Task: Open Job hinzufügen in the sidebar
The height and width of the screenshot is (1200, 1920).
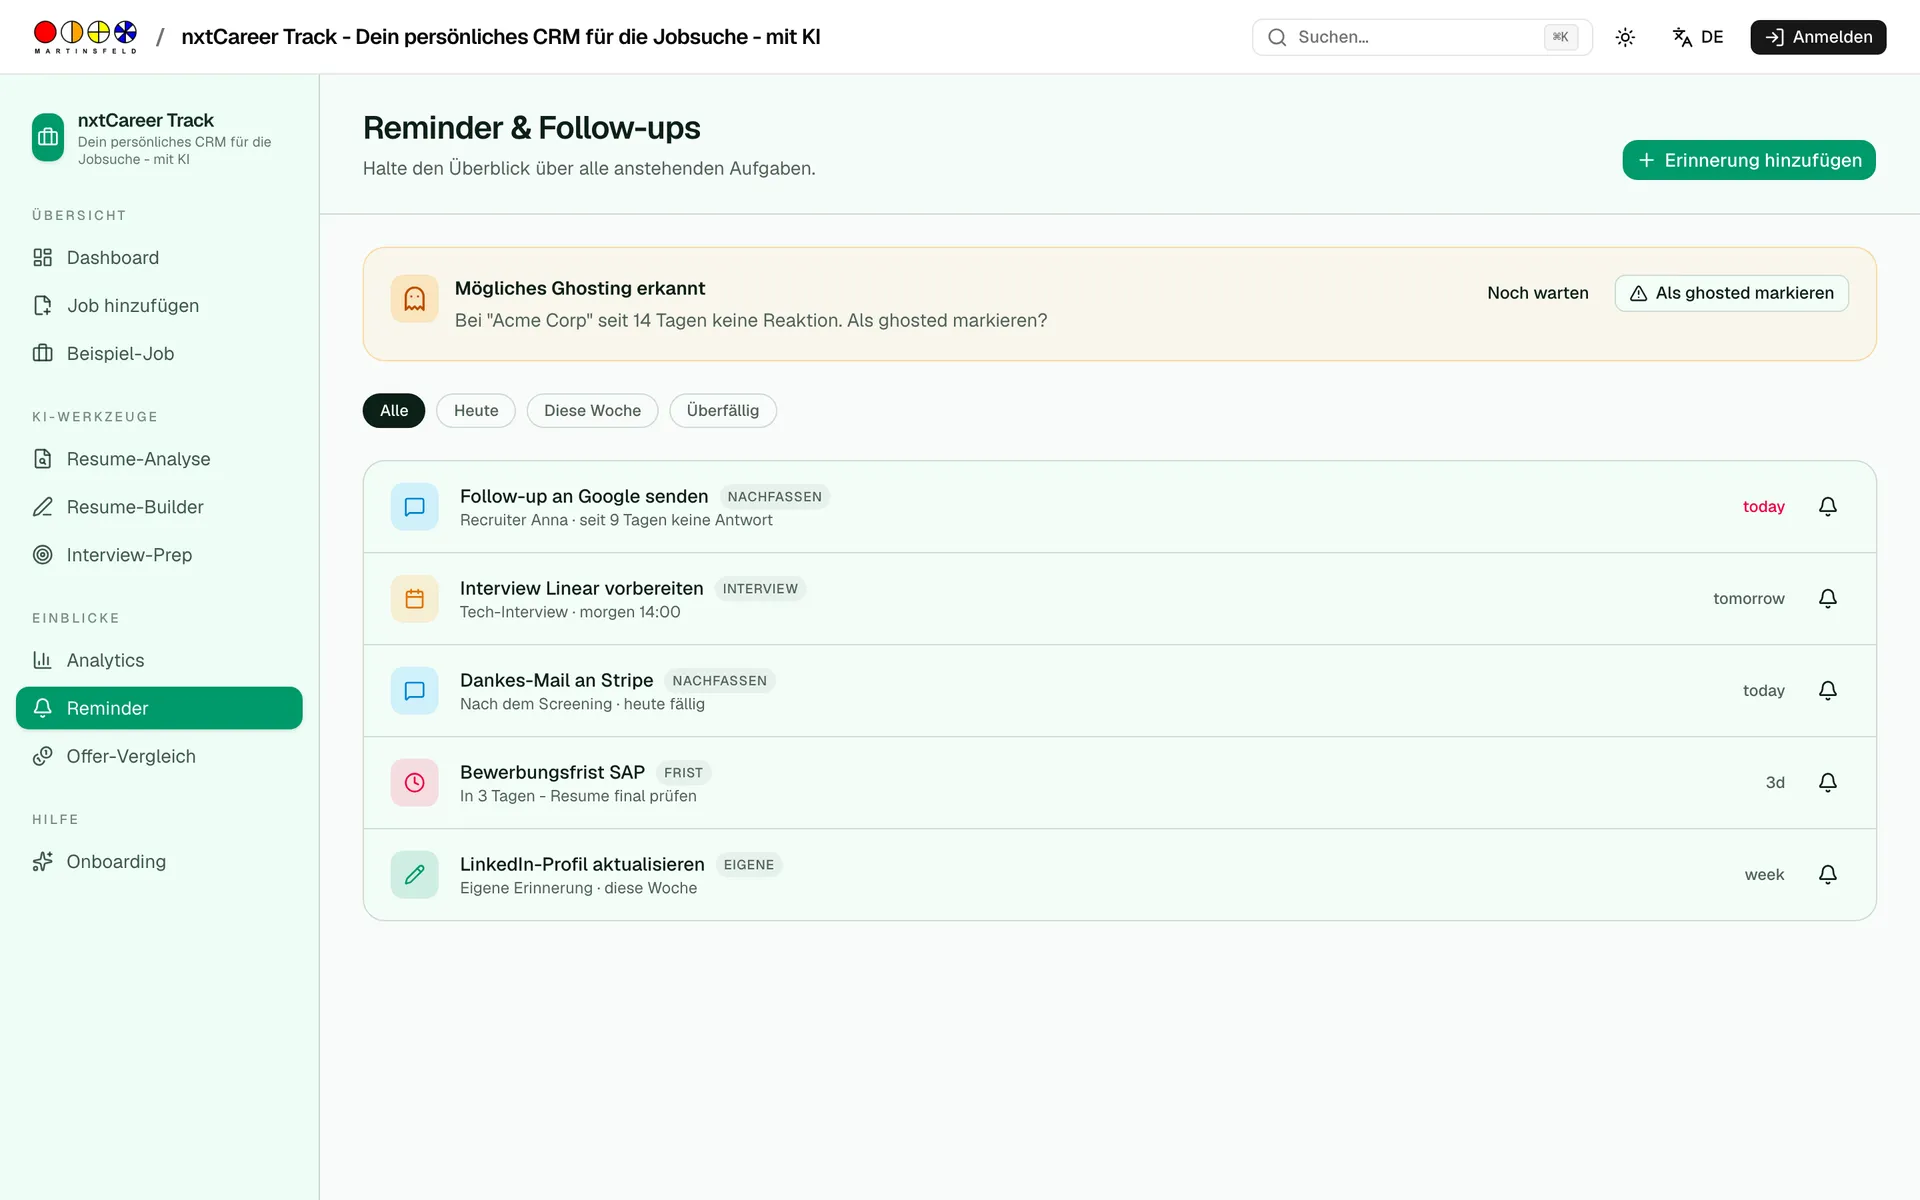Action: (x=159, y=306)
